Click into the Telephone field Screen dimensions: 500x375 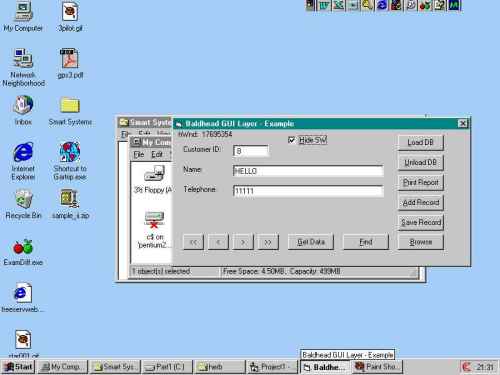308,191
